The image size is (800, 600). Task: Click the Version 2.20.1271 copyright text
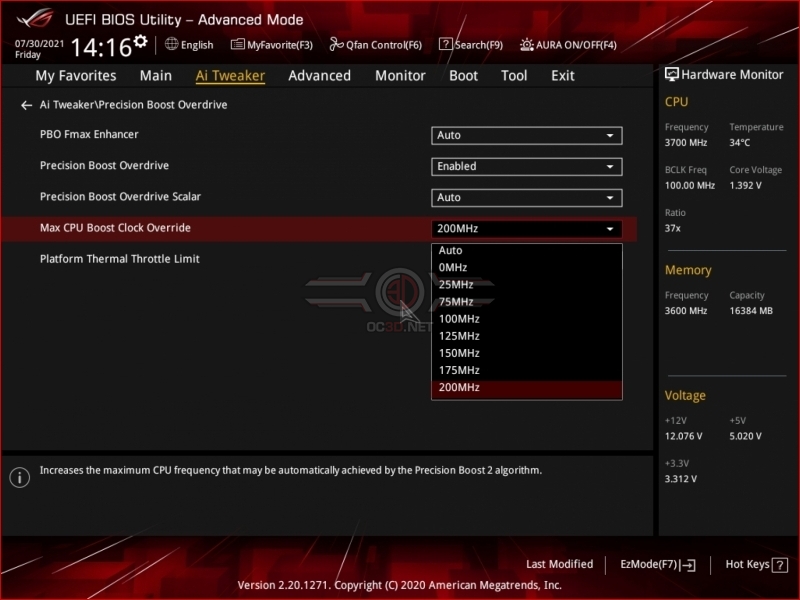tap(399, 585)
